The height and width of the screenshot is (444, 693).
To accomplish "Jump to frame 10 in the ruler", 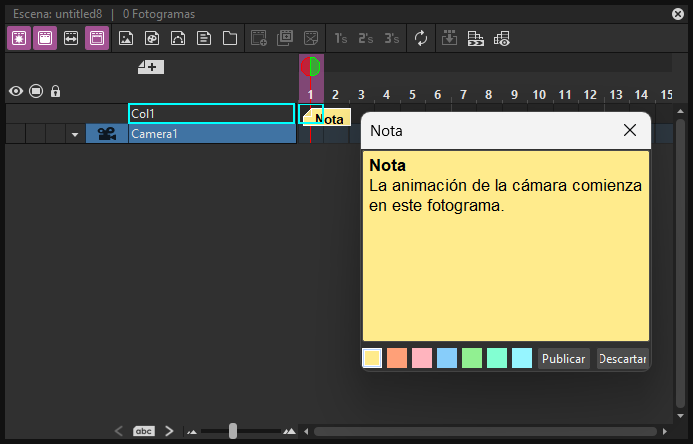I will pyautogui.click(x=539, y=95).
